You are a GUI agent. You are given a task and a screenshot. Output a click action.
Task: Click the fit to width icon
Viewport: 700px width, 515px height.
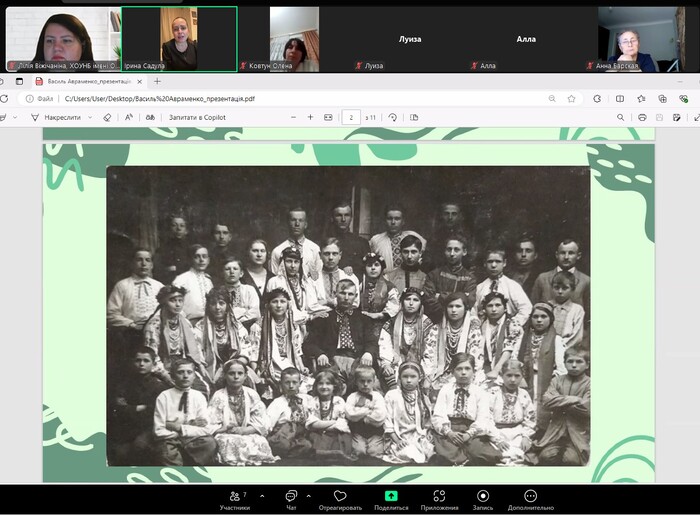pyautogui.click(x=328, y=117)
